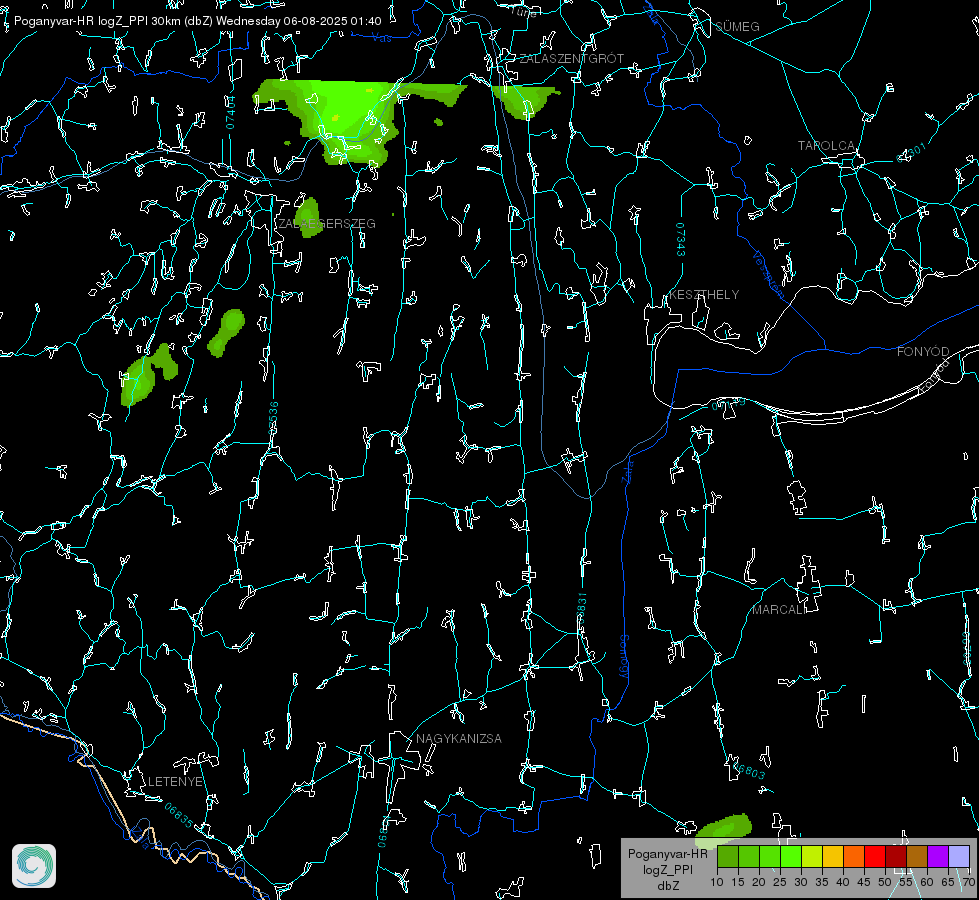Click the 35-40 dBZ yellow swatch
Screen dimensions: 979x900
pyautogui.click(x=833, y=856)
